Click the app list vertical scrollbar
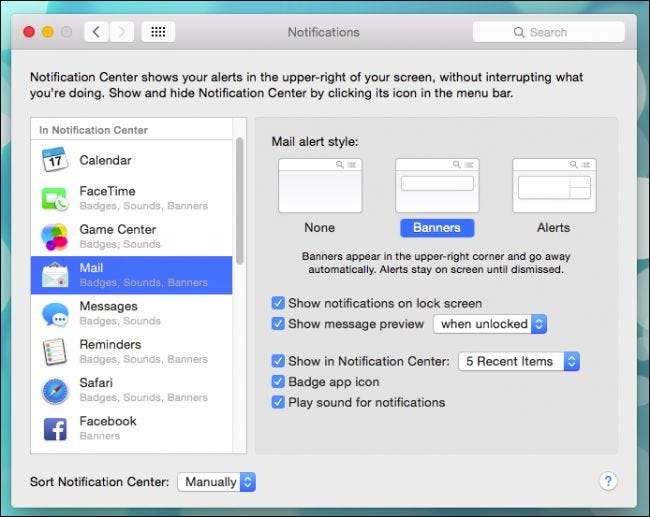 [239, 200]
